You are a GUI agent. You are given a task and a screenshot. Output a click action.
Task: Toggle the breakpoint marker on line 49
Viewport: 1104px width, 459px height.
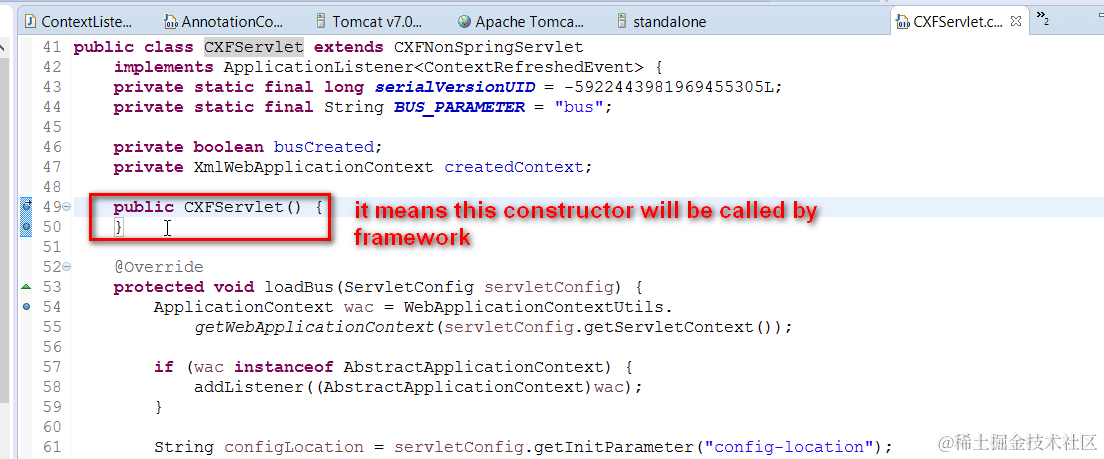27,206
